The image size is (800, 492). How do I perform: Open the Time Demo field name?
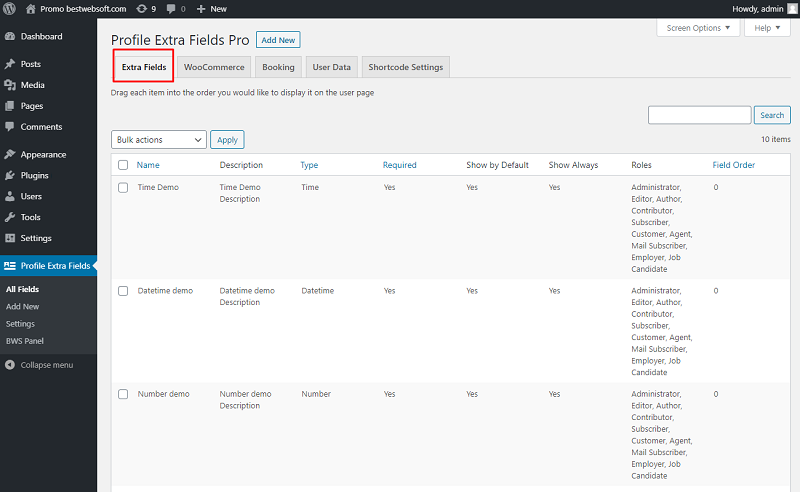[158, 187]
